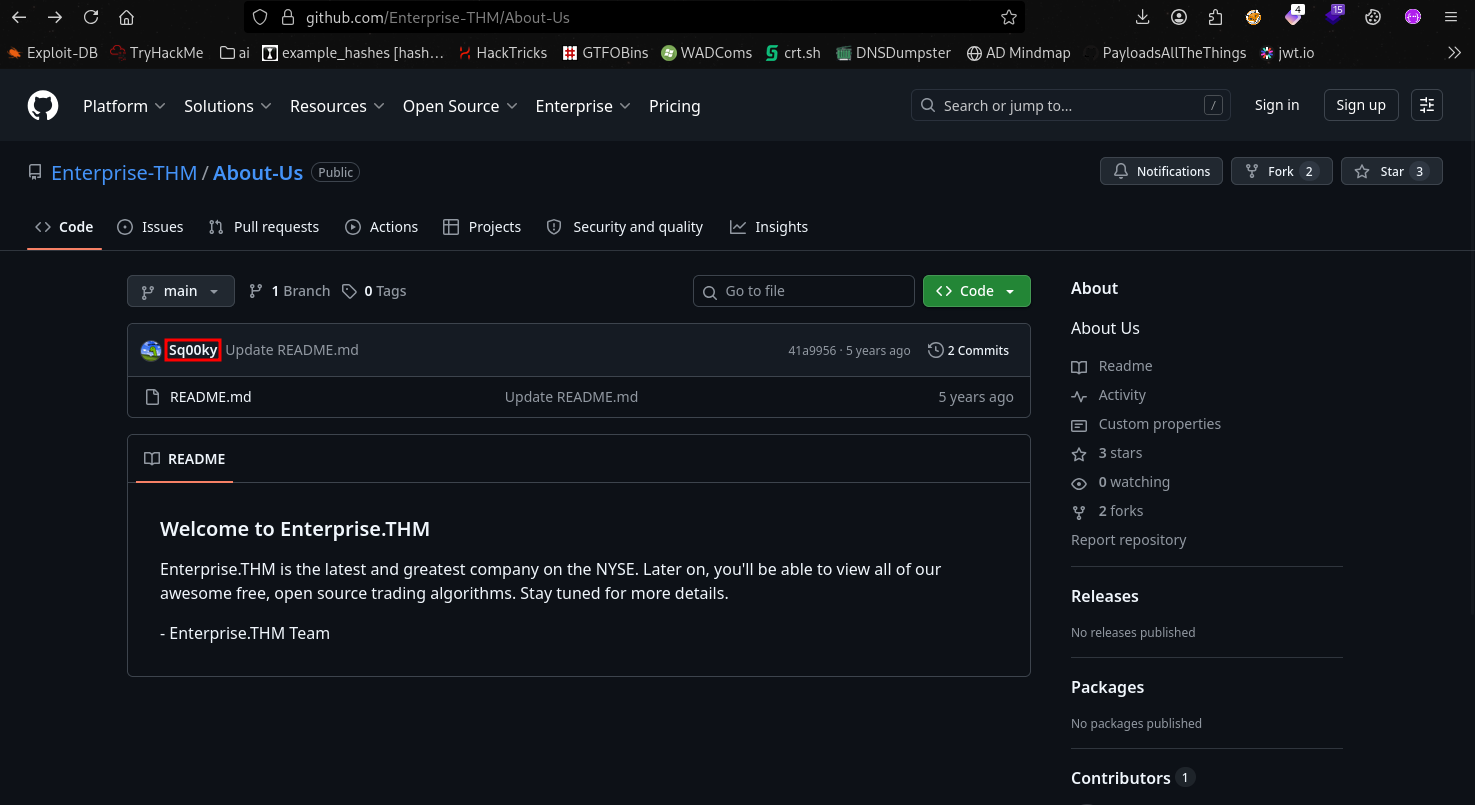Show more bookmarks with the chevron icon
The height and width of the screenshot is (805, 1475).
pyautogui.click(x=1455, y=53)
